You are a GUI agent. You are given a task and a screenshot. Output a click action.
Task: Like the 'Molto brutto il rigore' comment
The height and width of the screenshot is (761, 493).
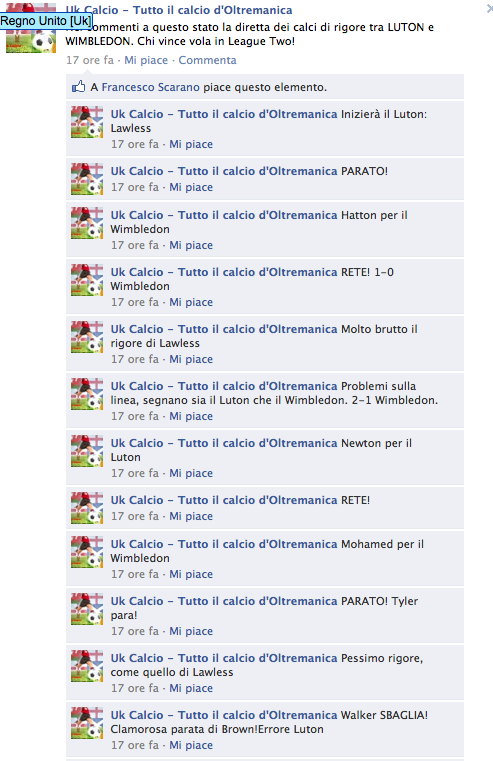click(x=191, y=359)
